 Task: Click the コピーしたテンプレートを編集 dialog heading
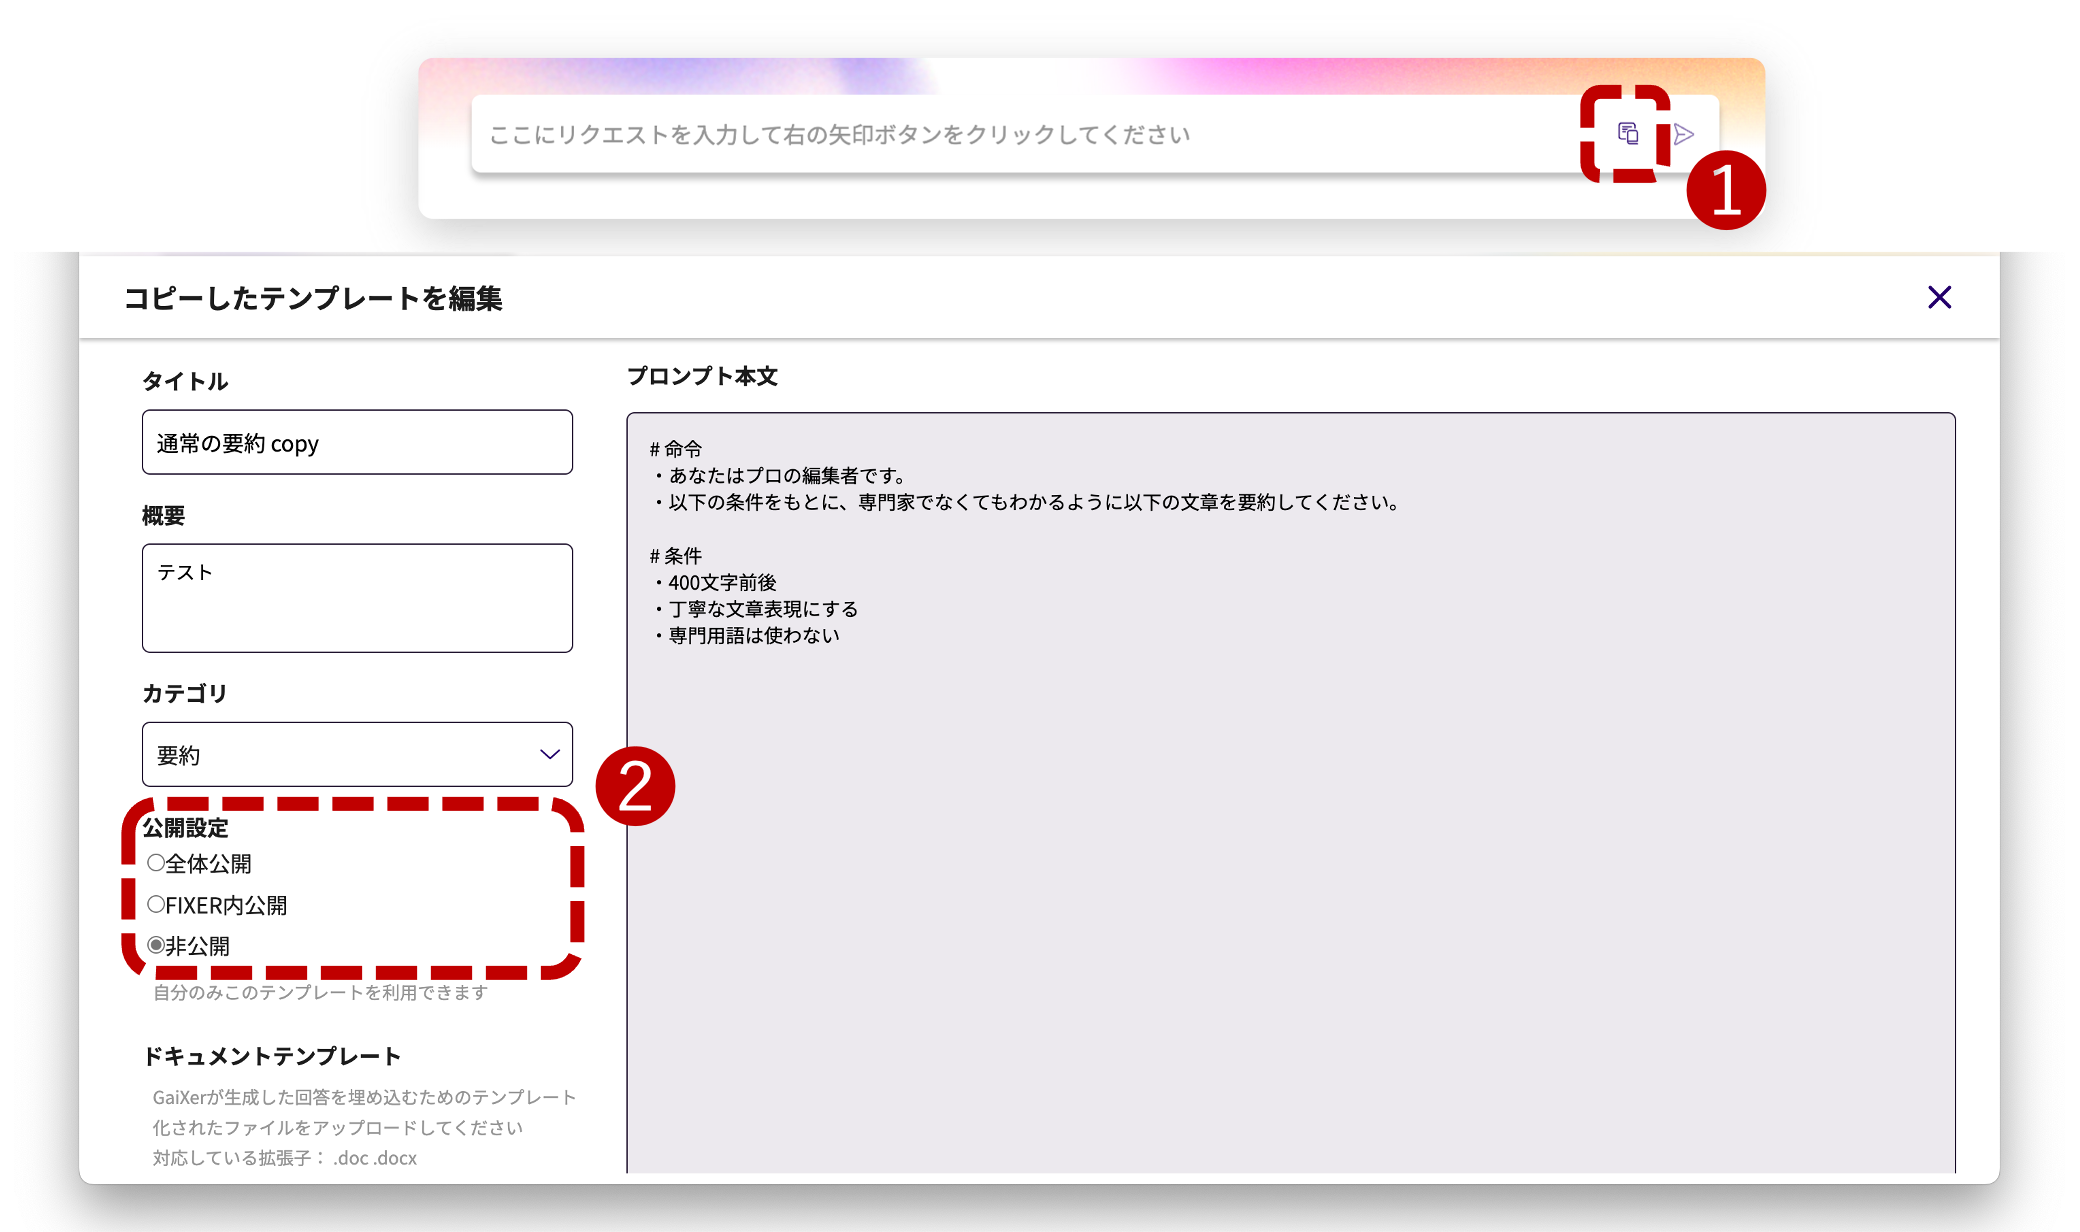click(x=313, y=298)
